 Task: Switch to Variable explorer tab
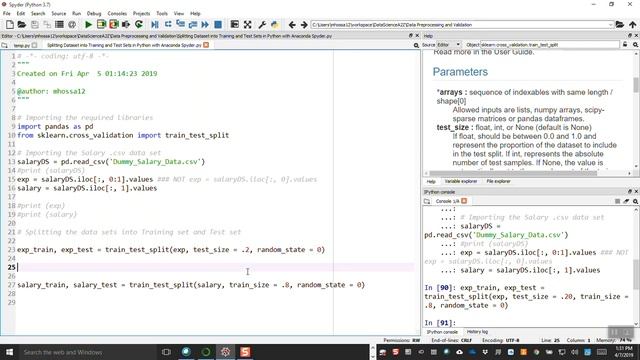click(461, 181)
